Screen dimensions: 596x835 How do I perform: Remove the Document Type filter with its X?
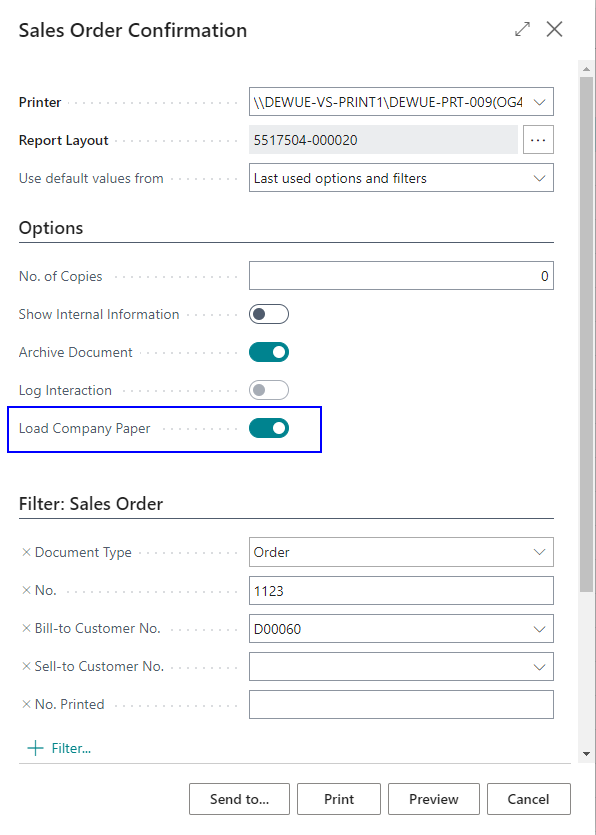click(26, 552)
